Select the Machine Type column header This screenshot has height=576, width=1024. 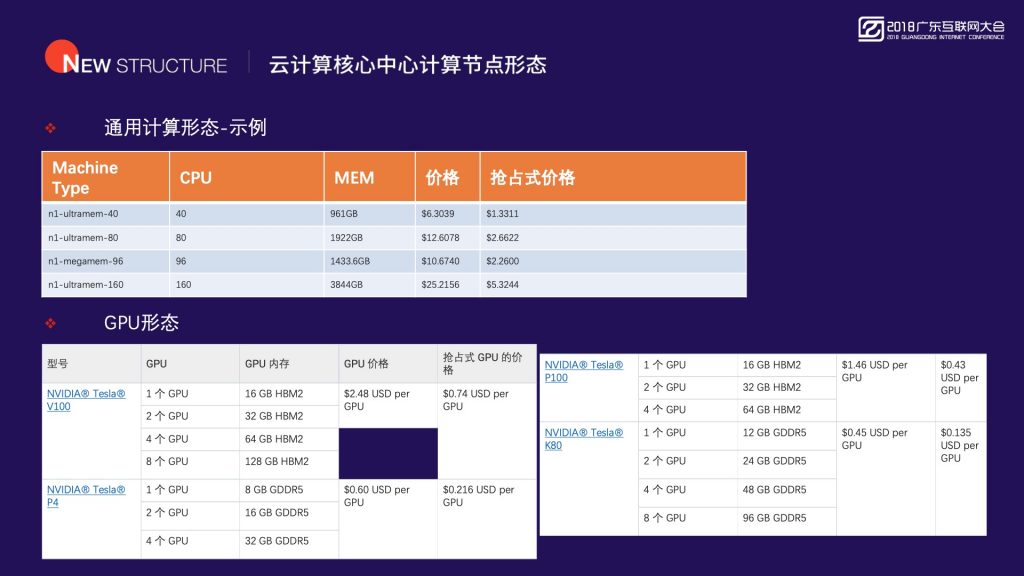106,177
